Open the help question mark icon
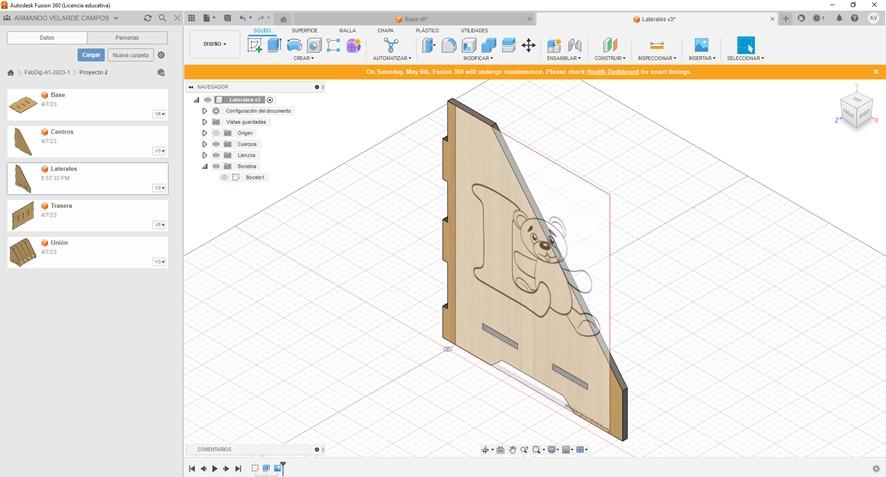Image resolution: width=886 pixels, height=477 pixels. tap(854, 18)
